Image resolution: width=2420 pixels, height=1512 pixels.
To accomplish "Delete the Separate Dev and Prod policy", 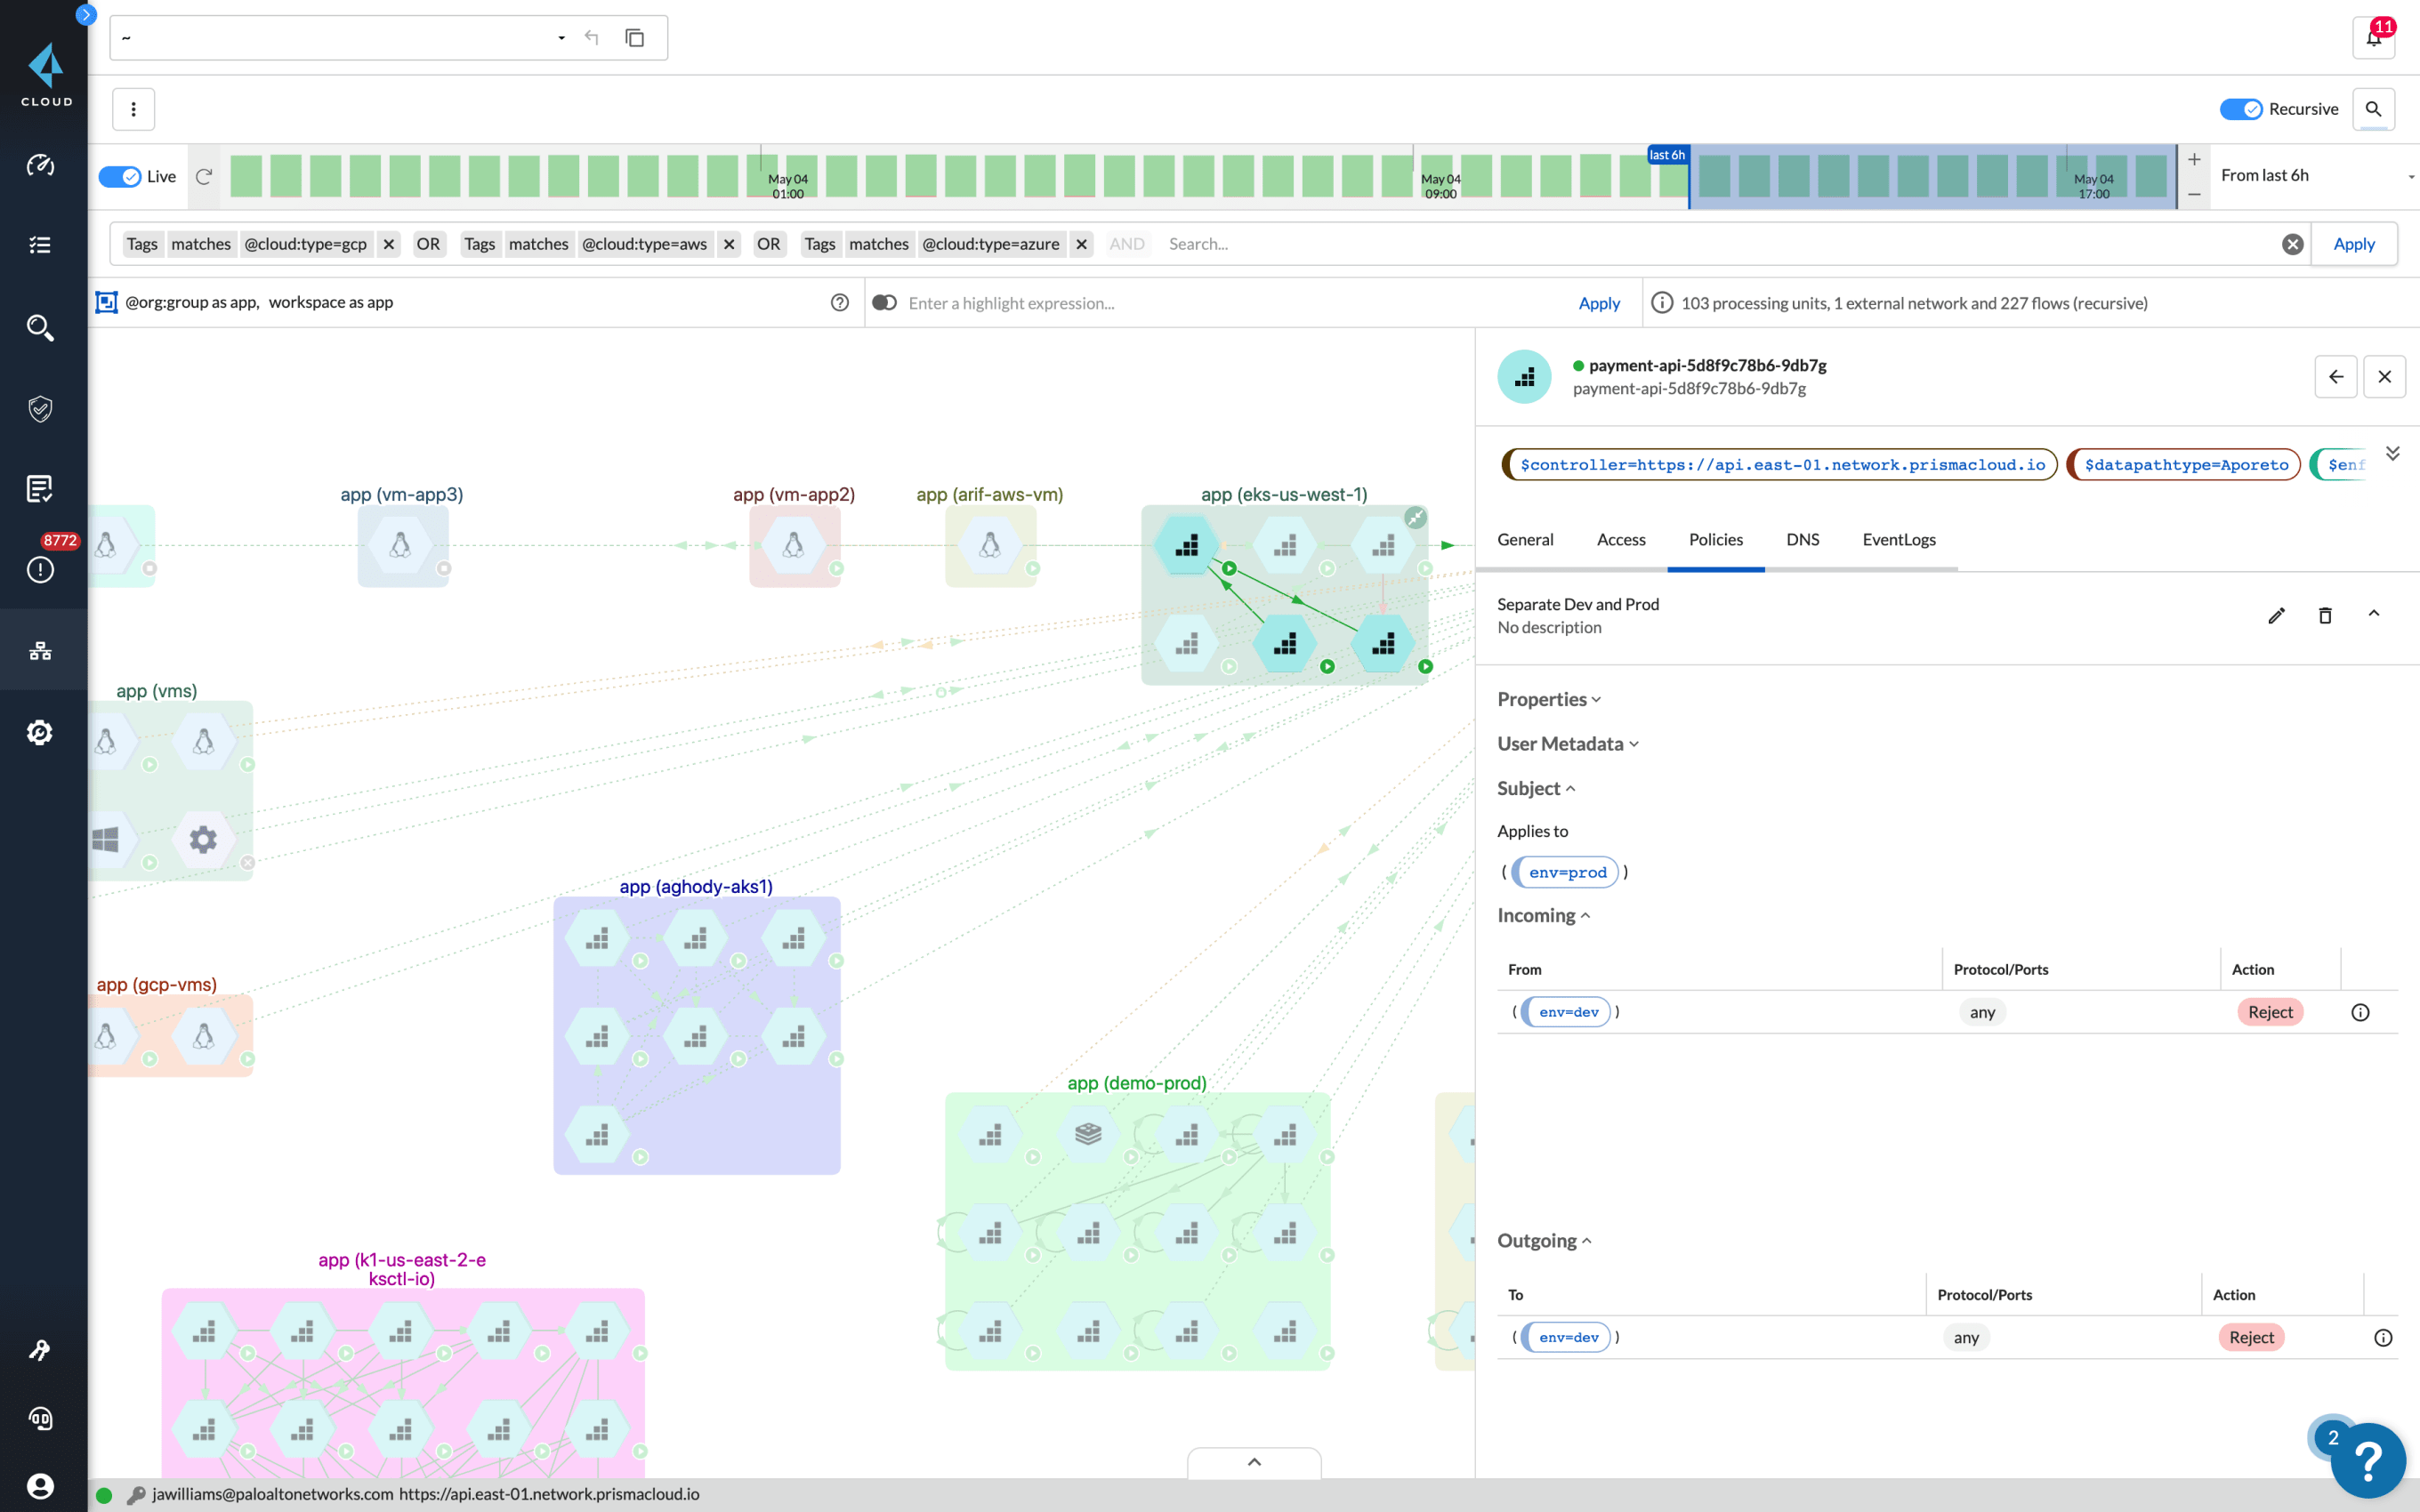I will (x=2325, y=615).
